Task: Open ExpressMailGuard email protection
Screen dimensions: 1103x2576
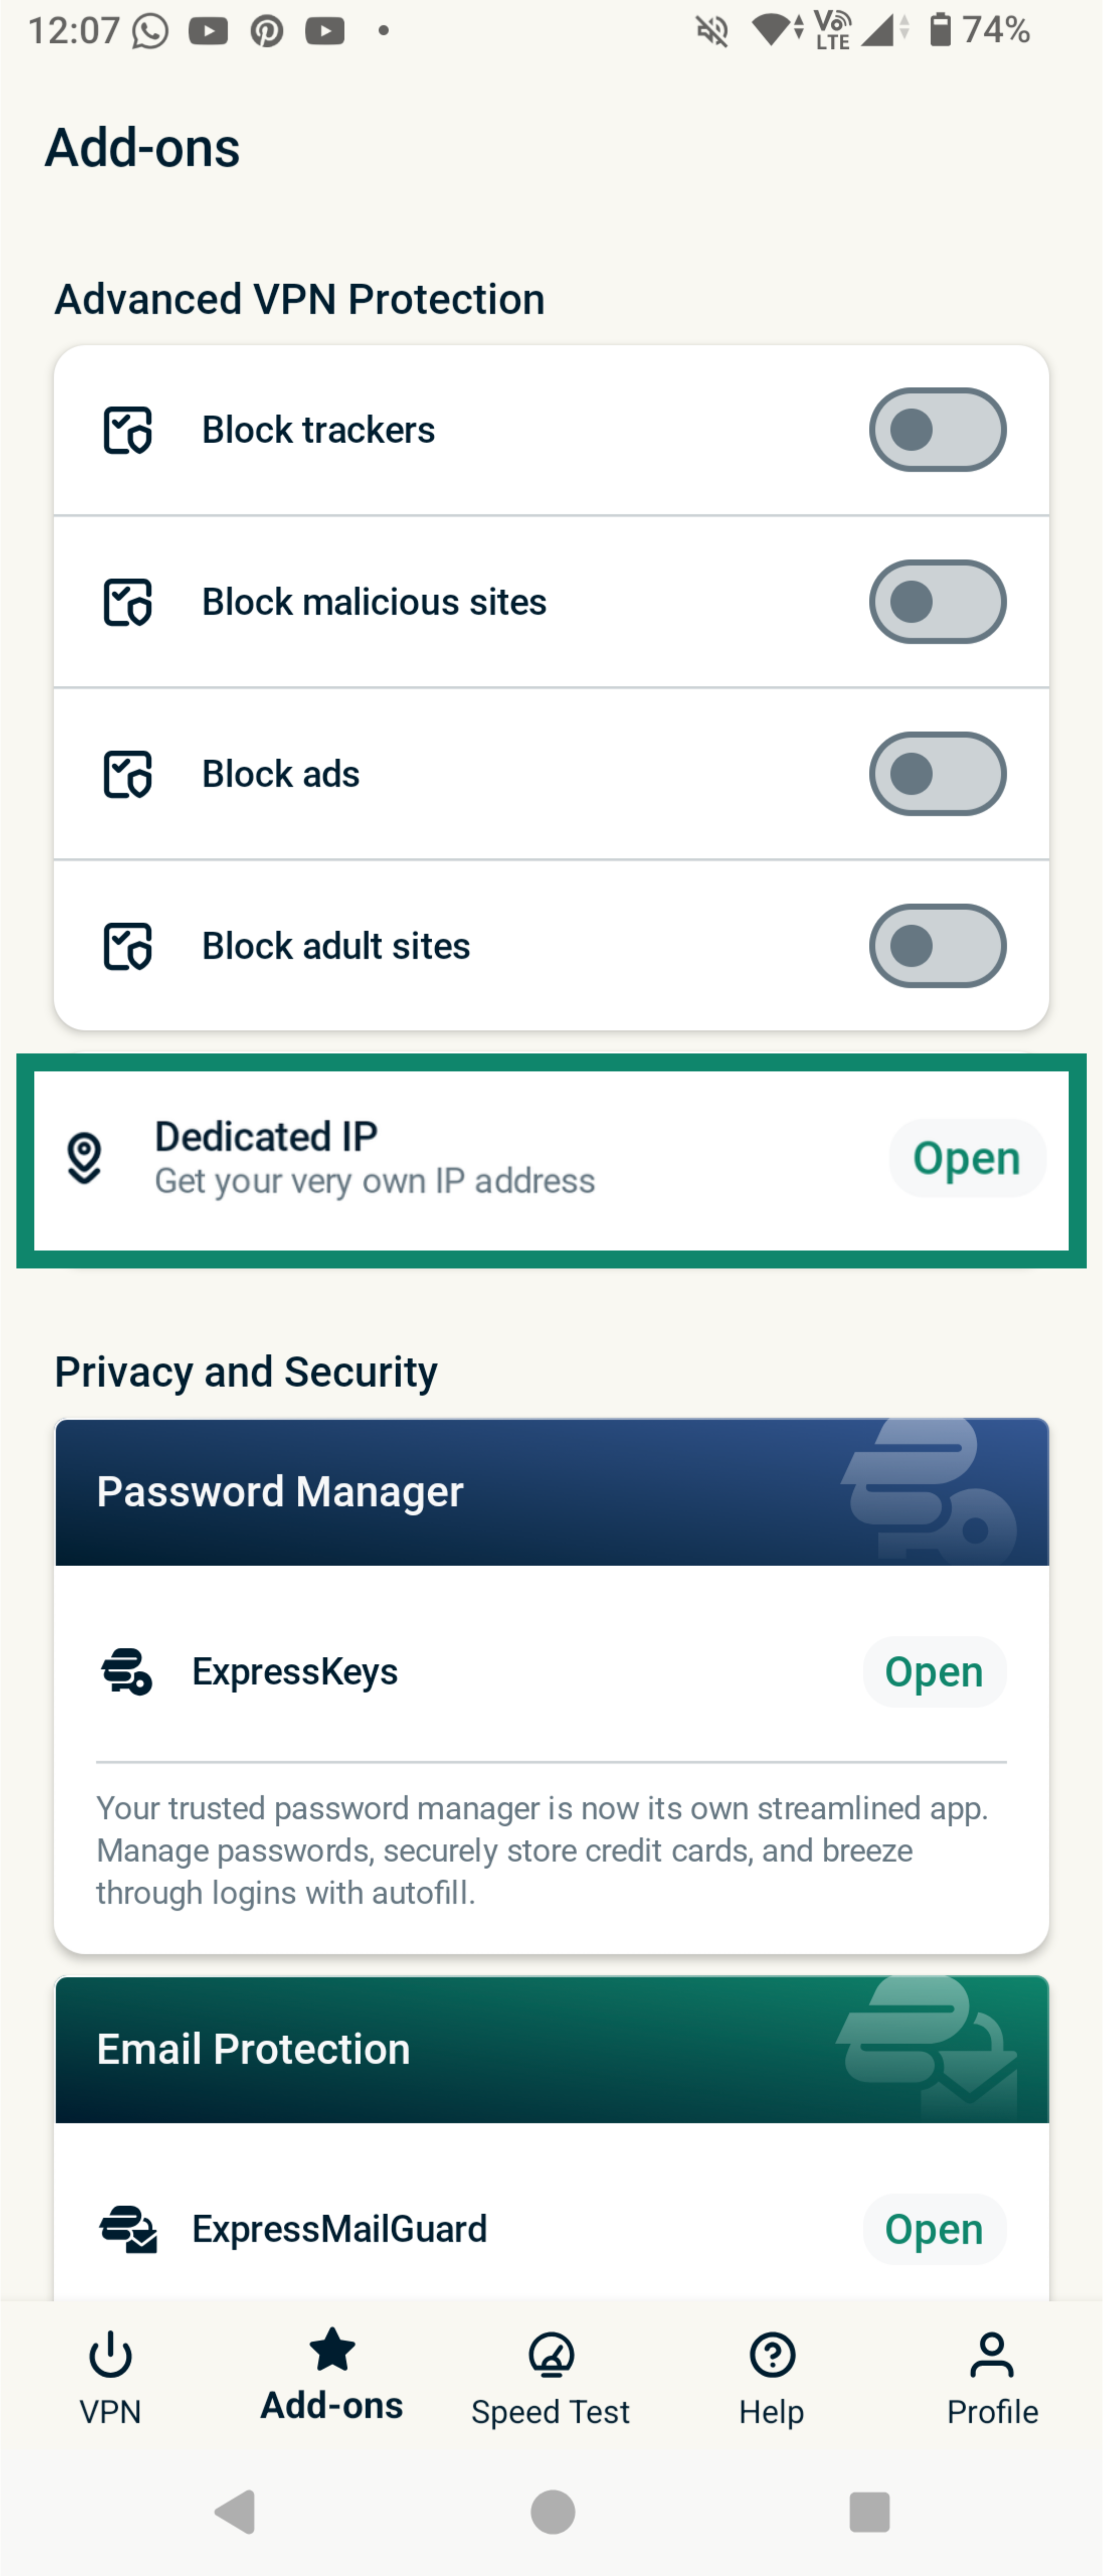Action: pyautogui.click(x=934, y=2229)
